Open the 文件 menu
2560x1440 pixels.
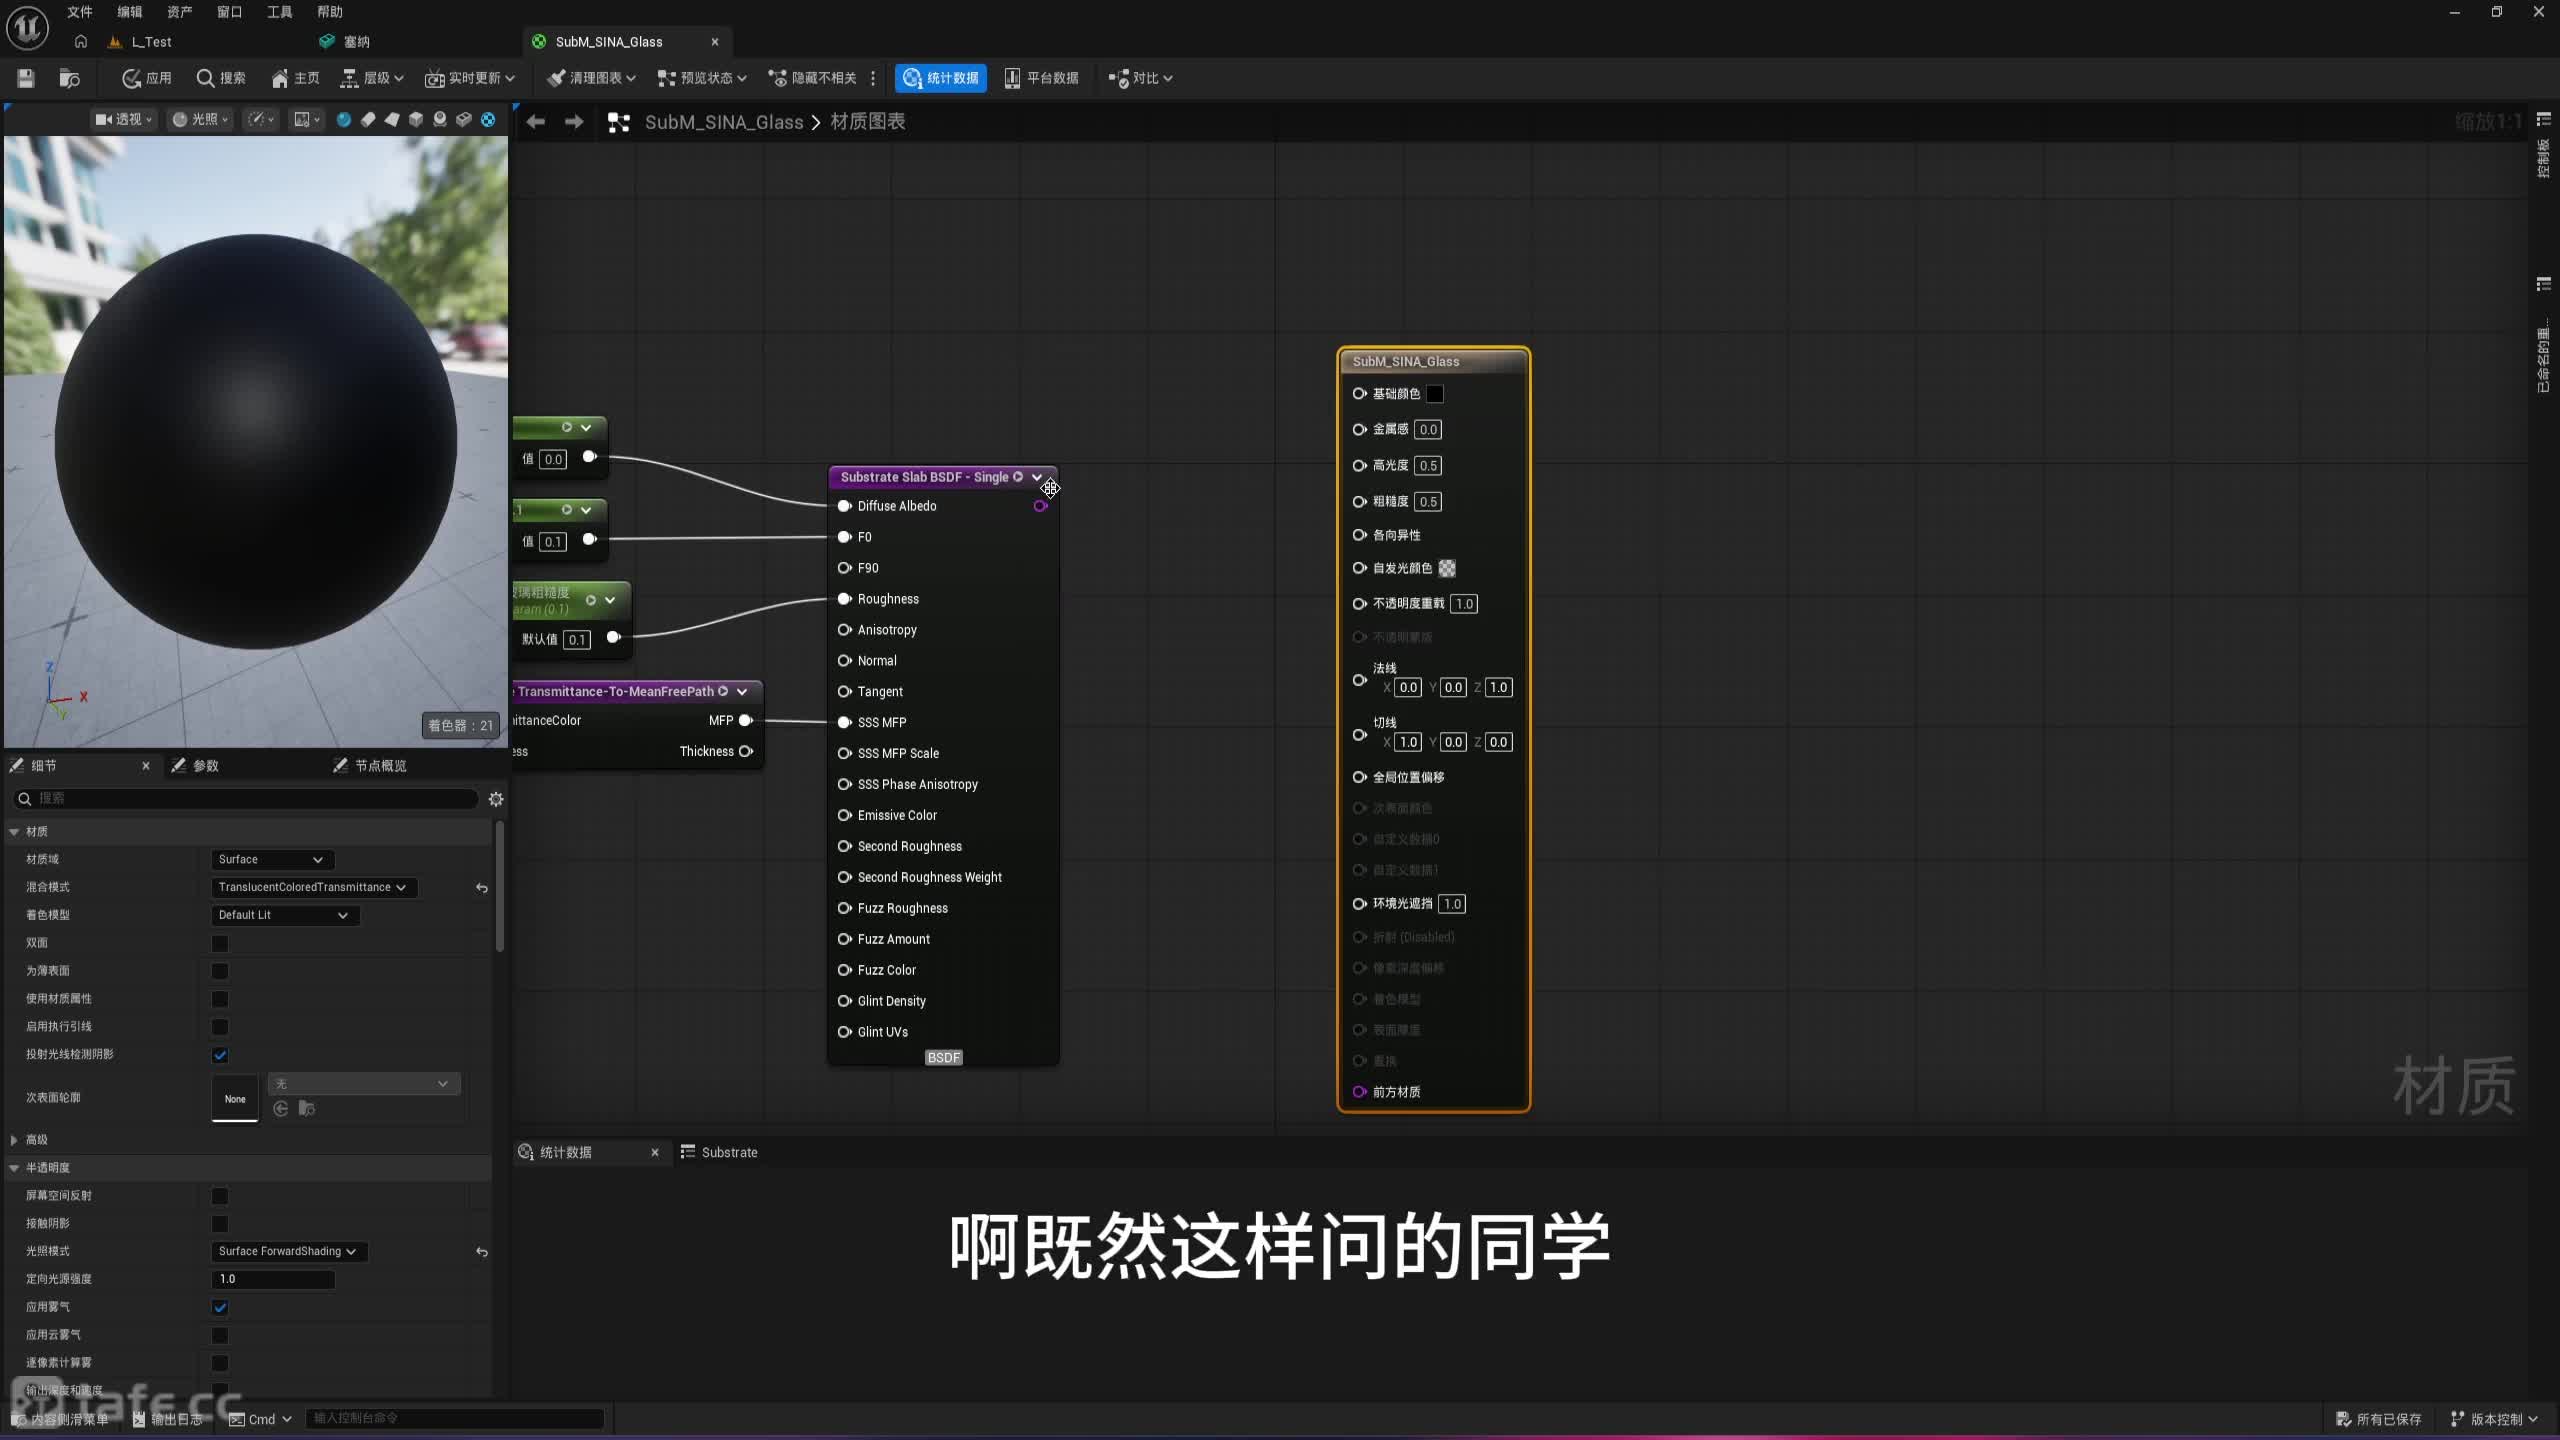(80, 12)
